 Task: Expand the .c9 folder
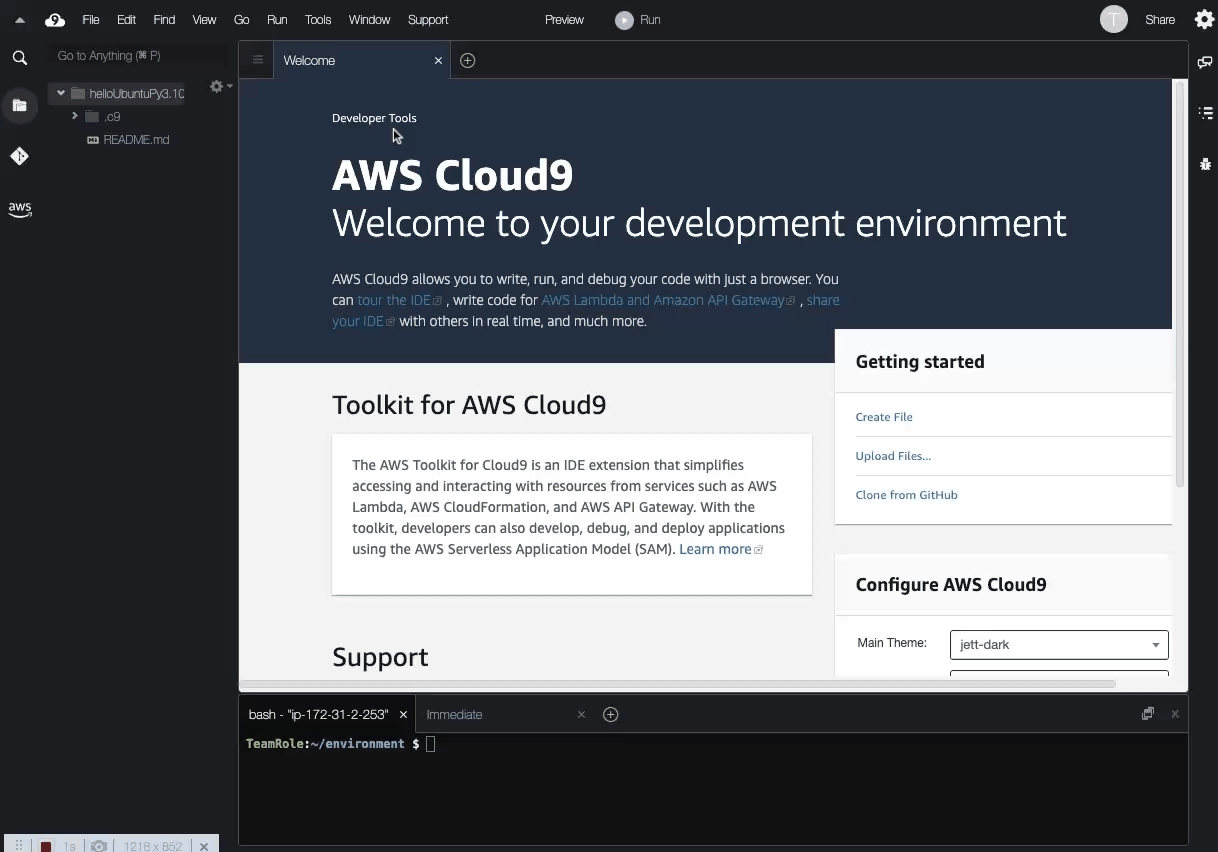[x=75, y=116]
